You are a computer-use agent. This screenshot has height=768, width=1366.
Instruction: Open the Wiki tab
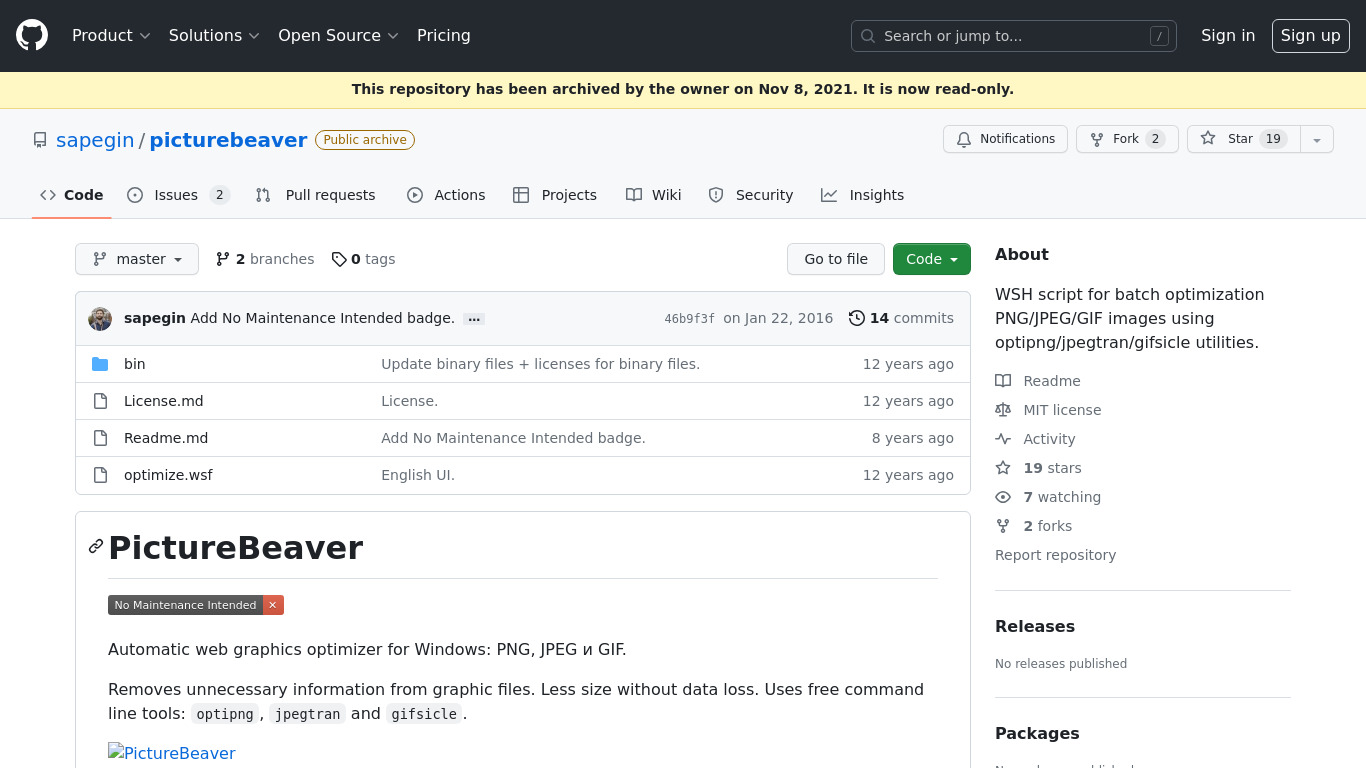pos(654,195)
